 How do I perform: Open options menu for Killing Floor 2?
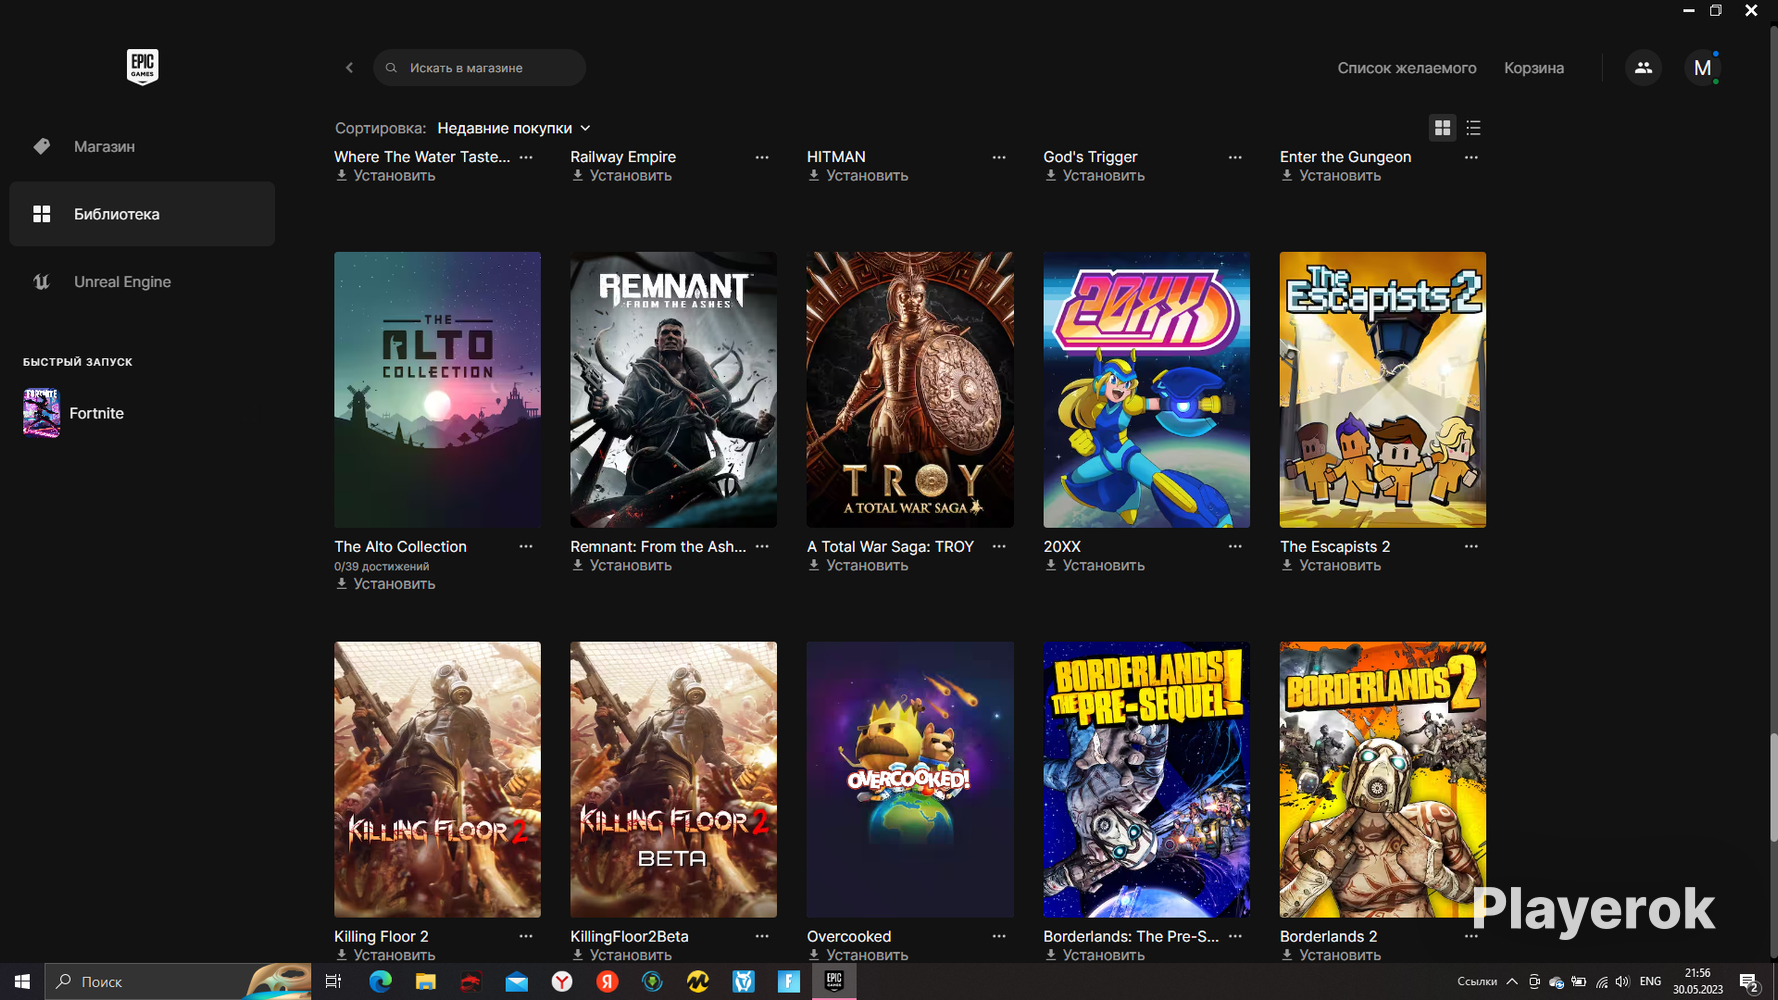pyautogui.click(x=526, y=937)
